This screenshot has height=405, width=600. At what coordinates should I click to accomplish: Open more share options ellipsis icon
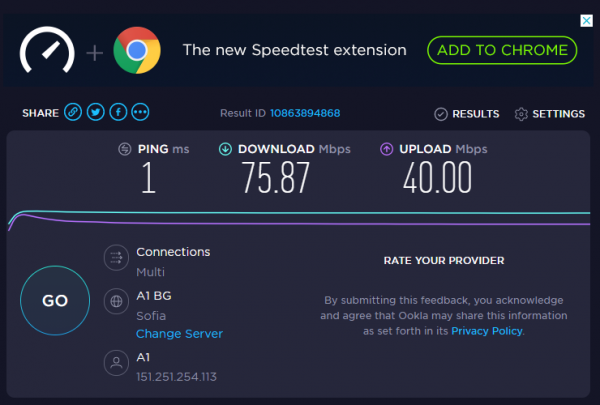(140, 113)
